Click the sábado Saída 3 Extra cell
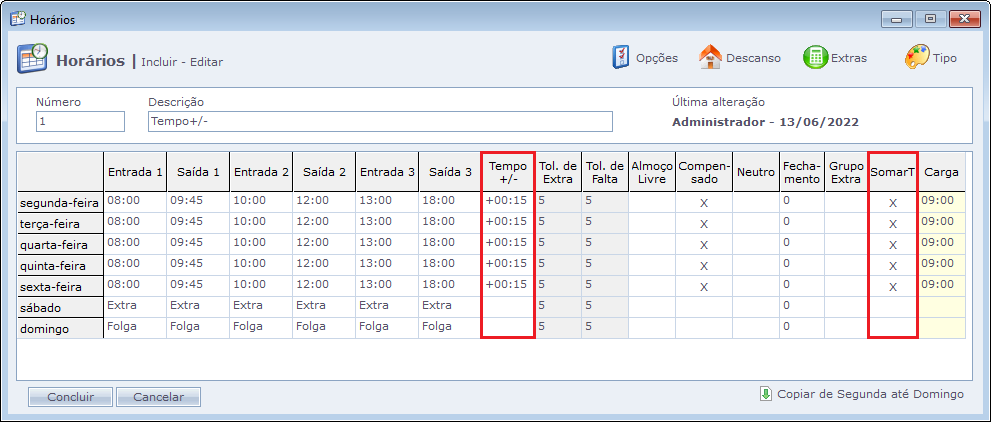This screenshot has width=991, height=422. [449, 306]
